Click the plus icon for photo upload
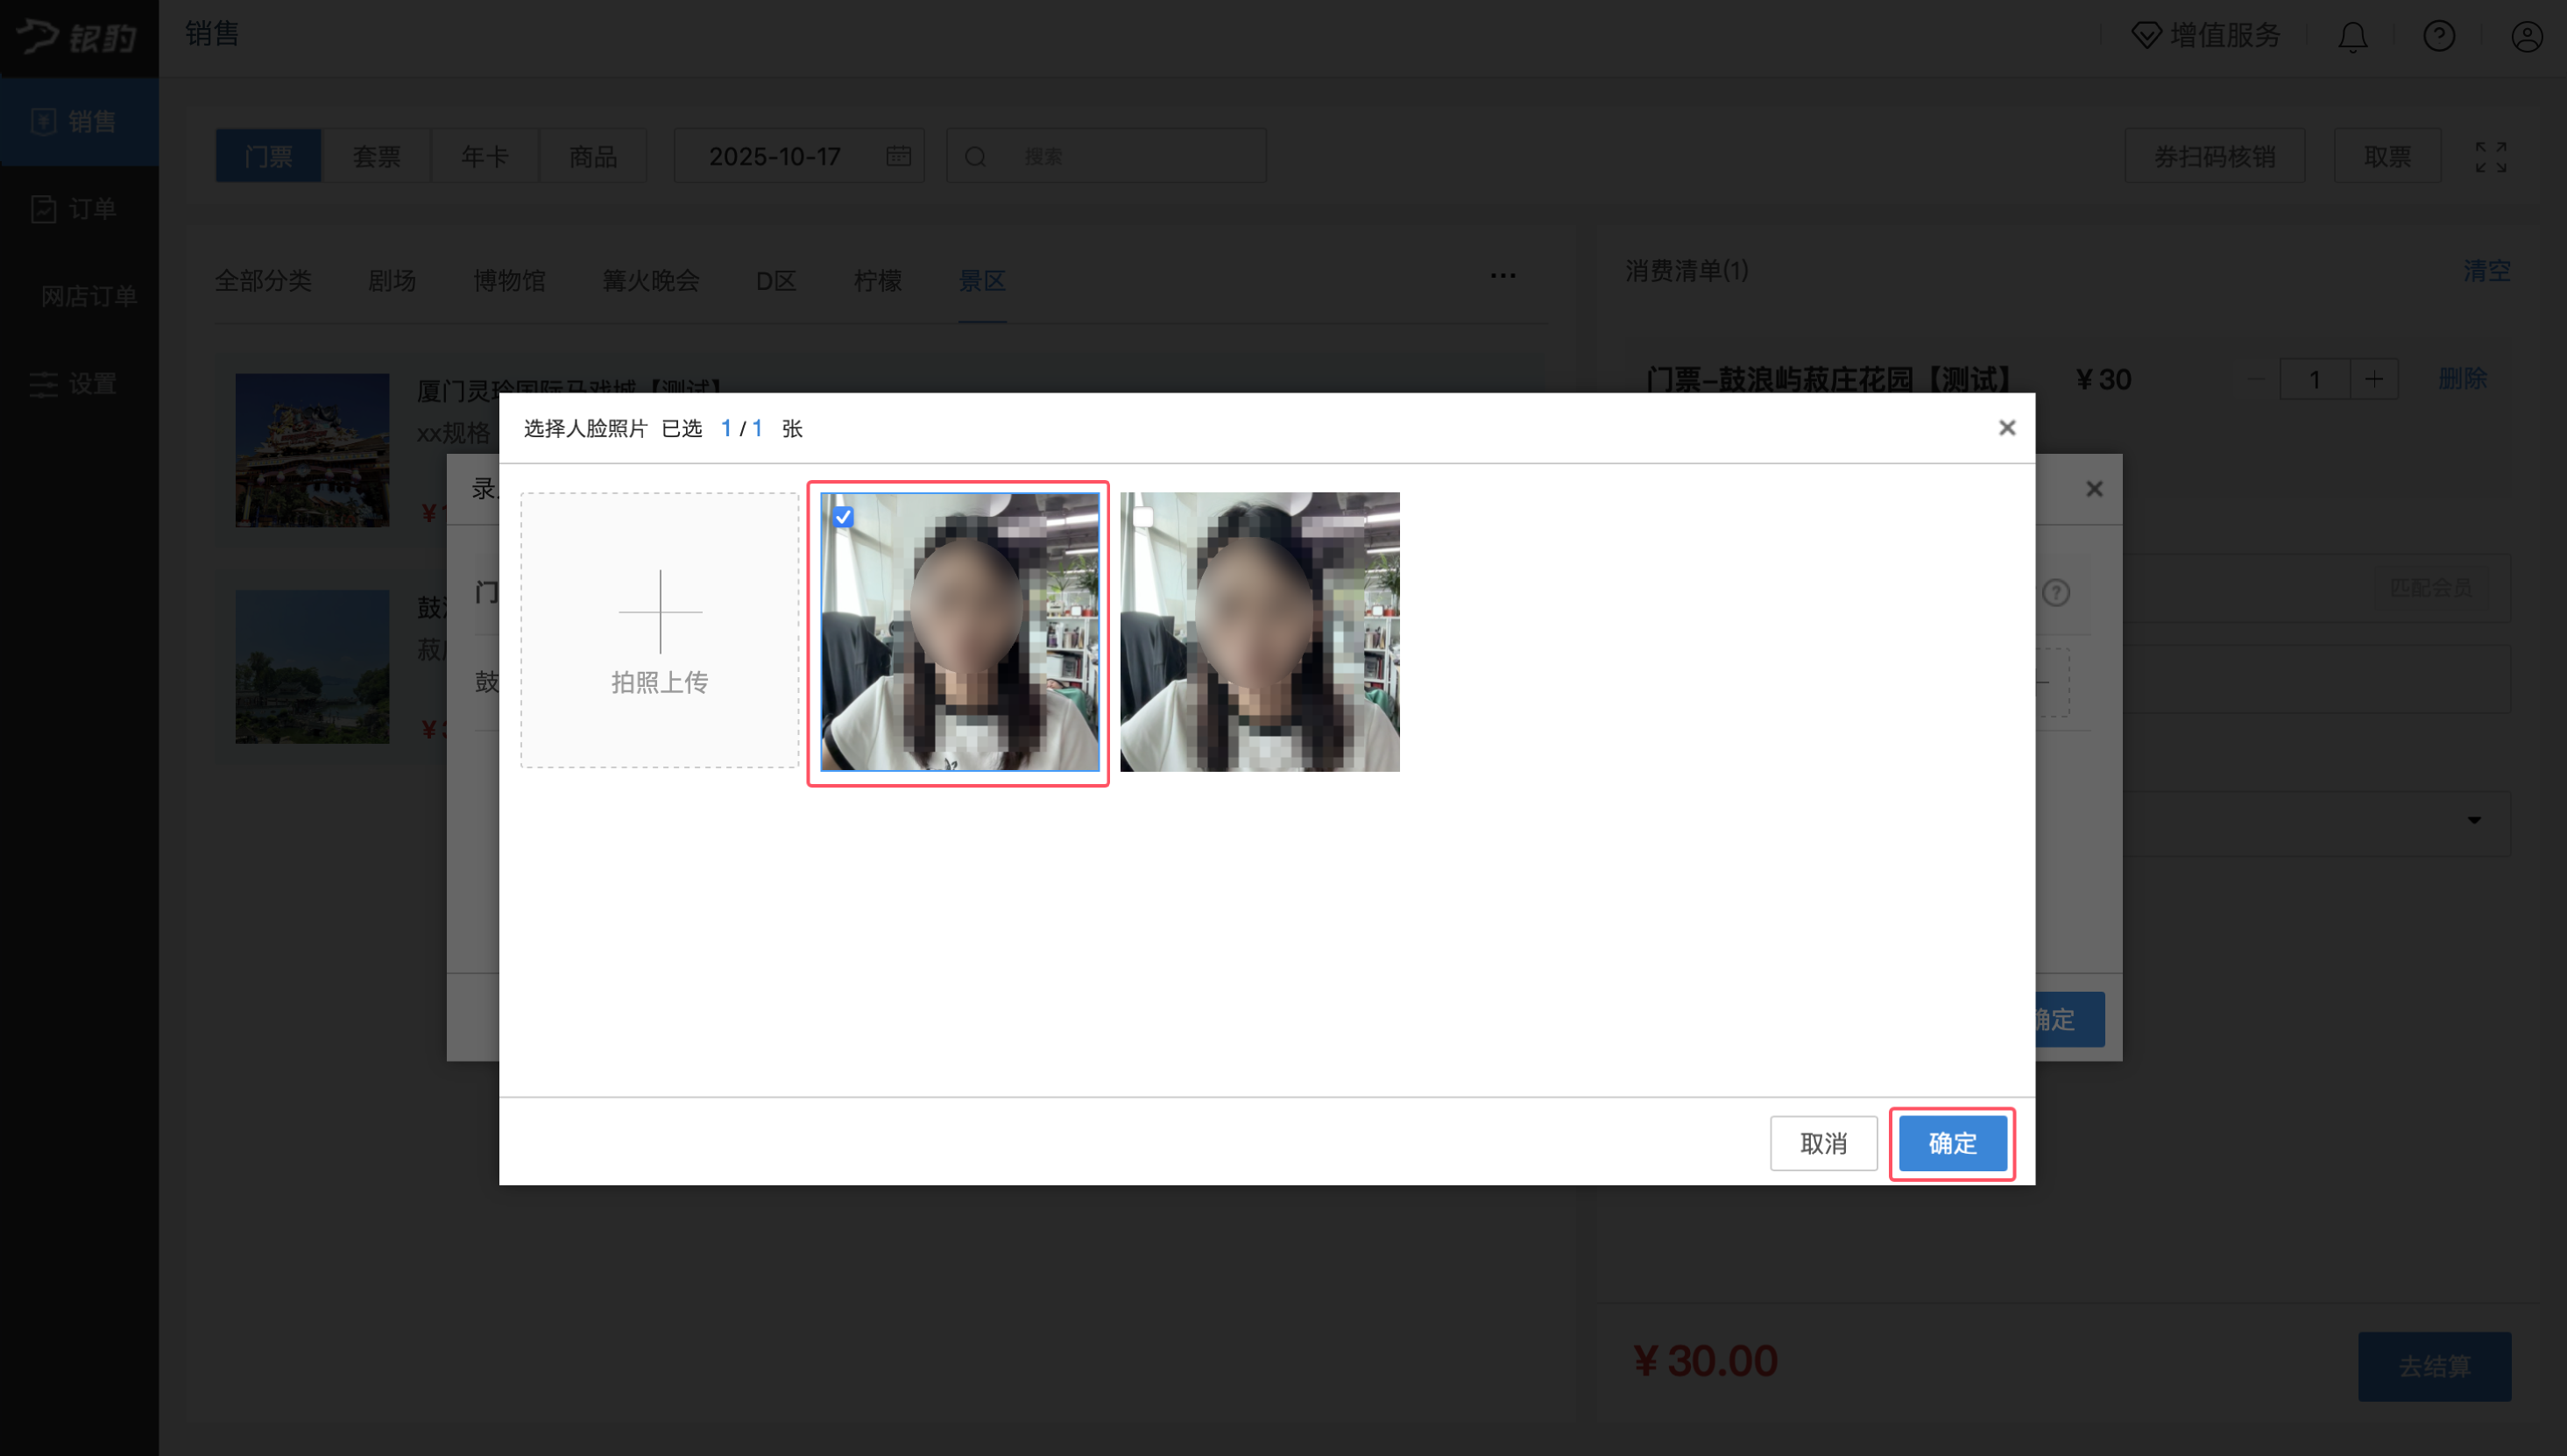Screen dimensions: 2567x1456 660,611
